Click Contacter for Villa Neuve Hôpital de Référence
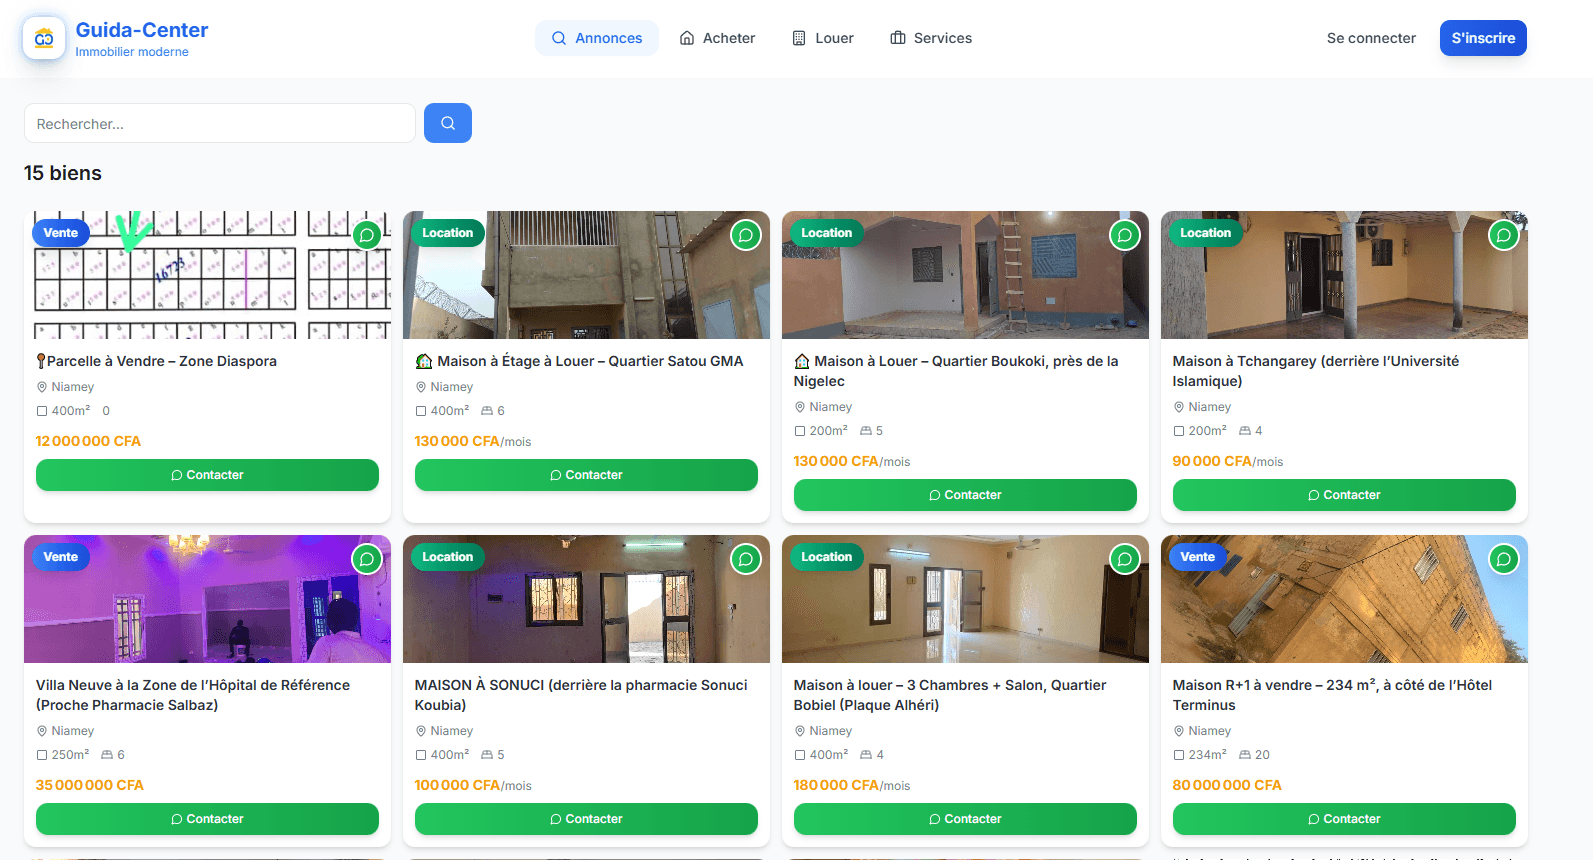The image size is (1593, 860). (x=207, y=819)
